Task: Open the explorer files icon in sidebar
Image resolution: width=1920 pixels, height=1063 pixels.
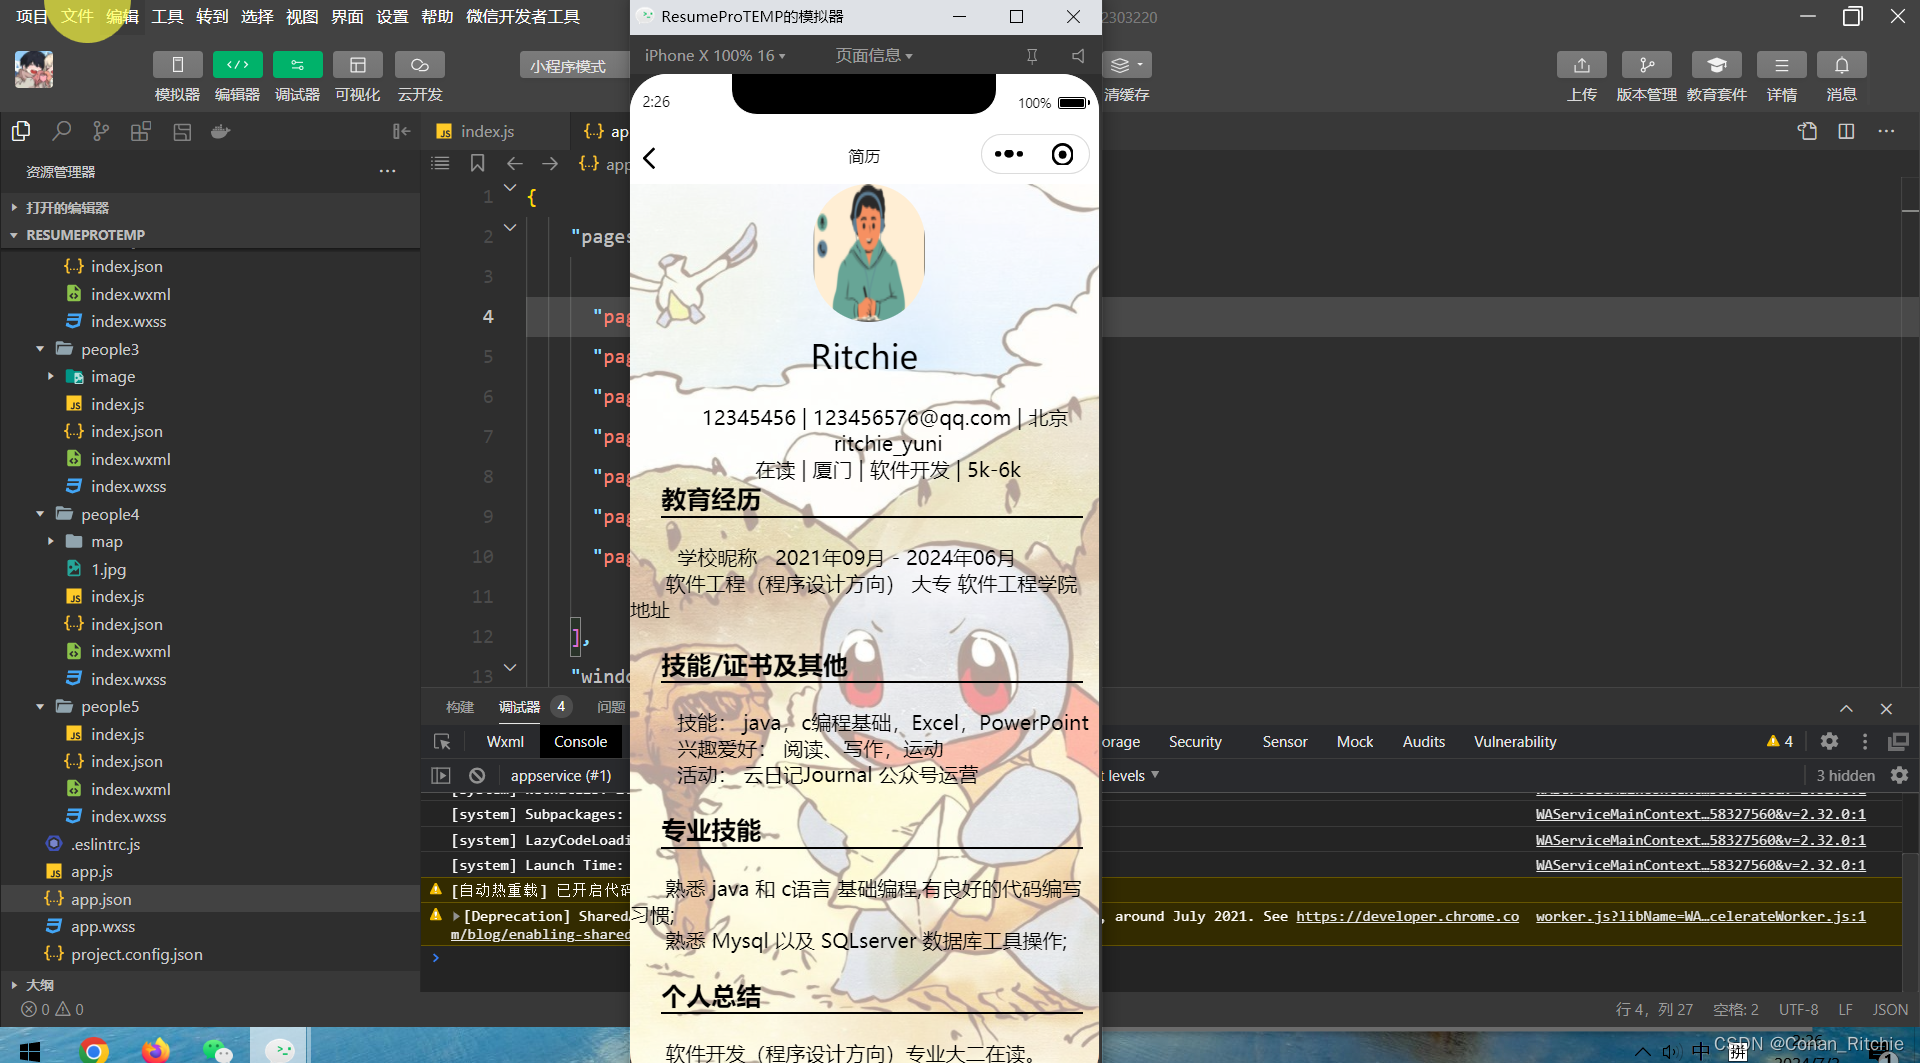Action: 21,131
